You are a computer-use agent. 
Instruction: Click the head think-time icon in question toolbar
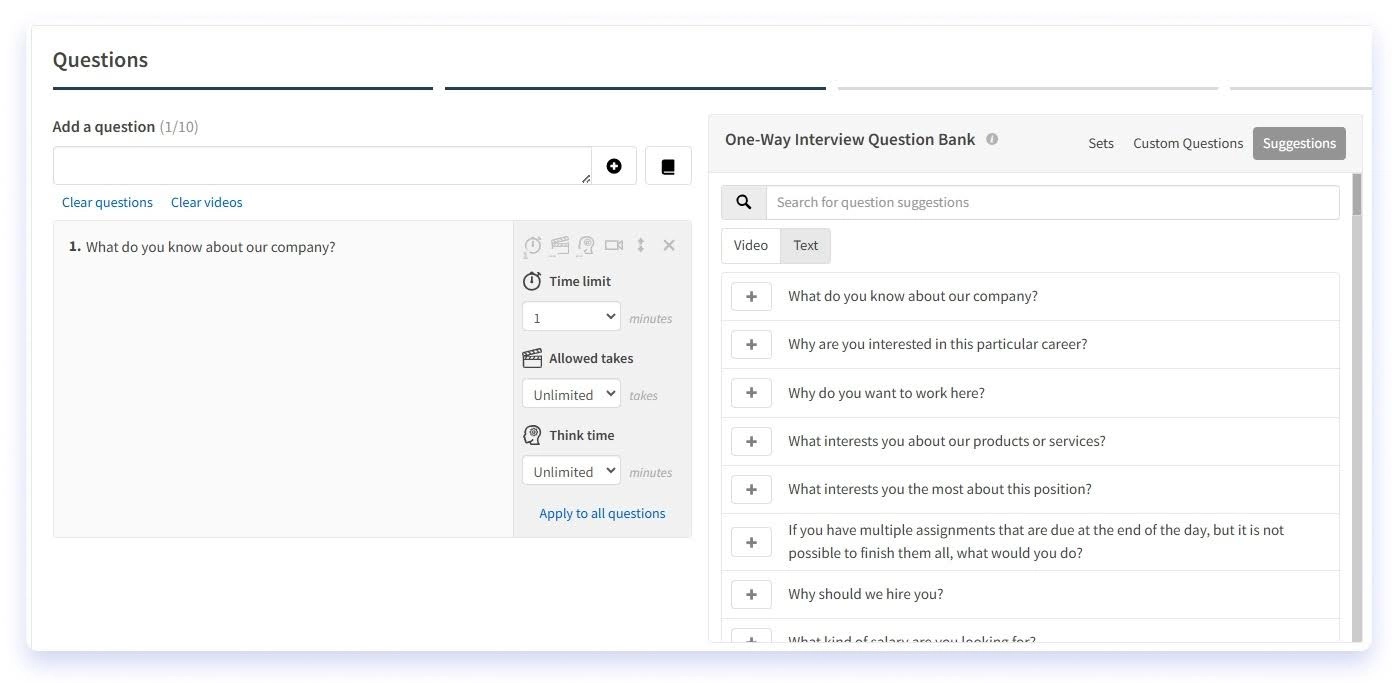tap(586, 245)
